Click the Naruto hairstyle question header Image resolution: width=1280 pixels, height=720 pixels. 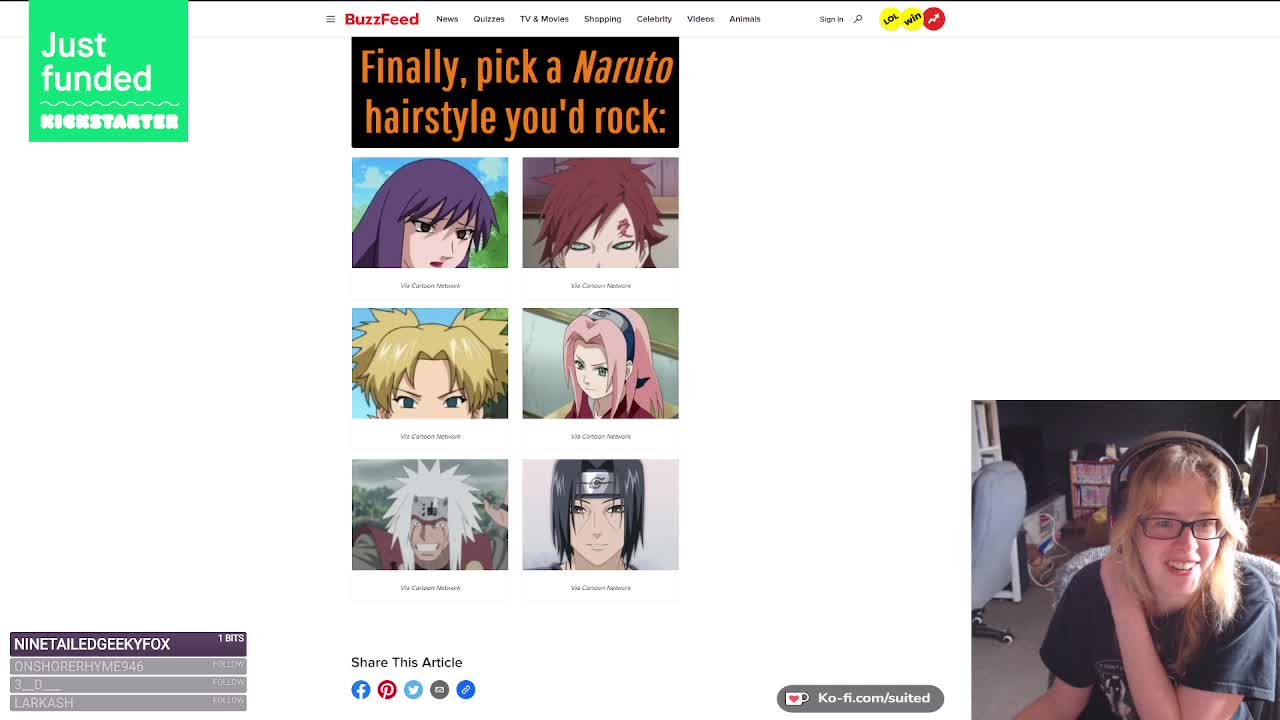[515, 92]
